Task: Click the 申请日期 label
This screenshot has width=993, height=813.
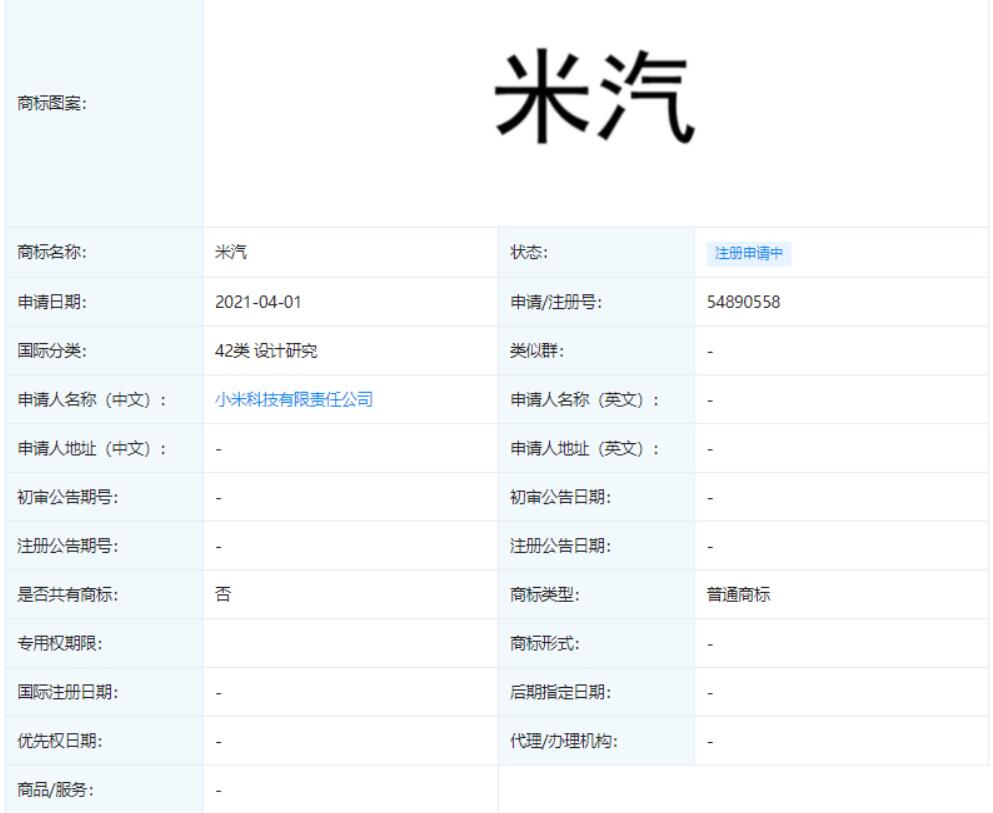Action: click(52, 302)
